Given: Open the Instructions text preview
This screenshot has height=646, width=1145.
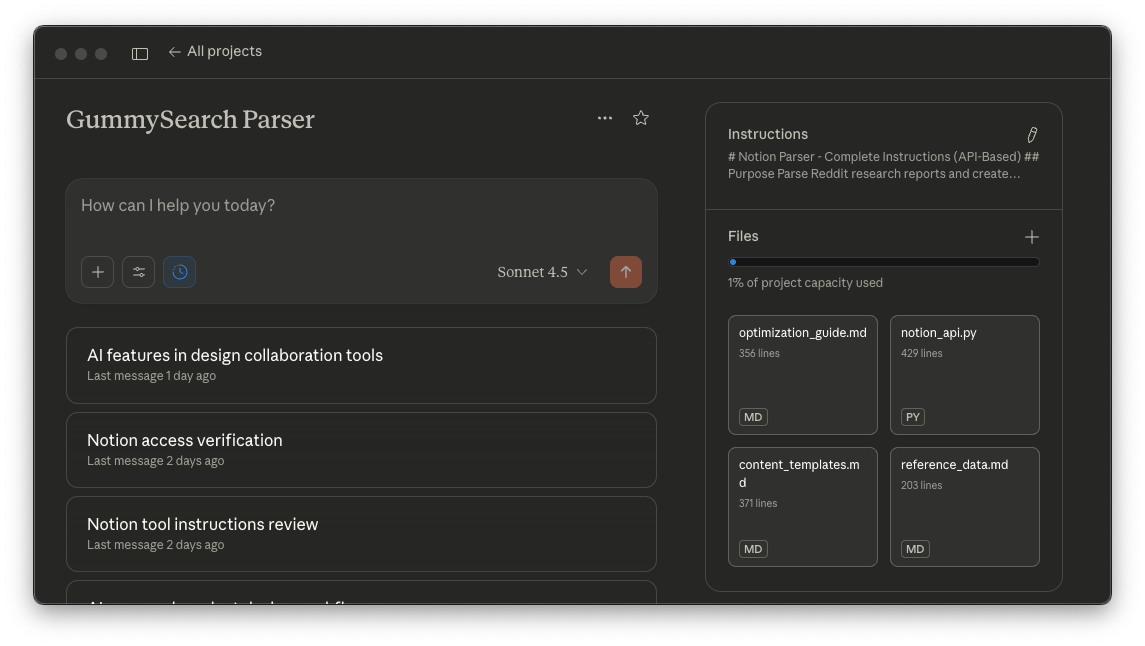Looking at the screenshot, I should coord(883,166).
